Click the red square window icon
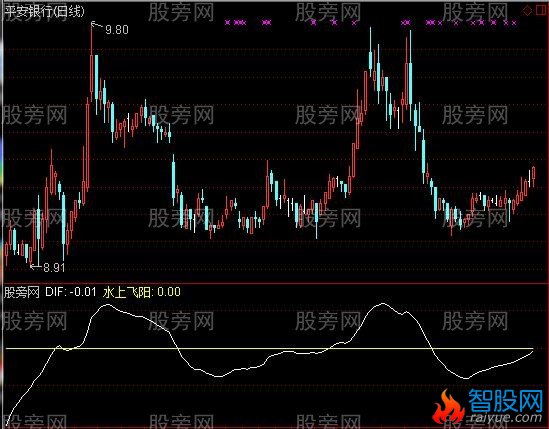The height and width of the screenshot is (429, 549). click(x=541, y=11)
